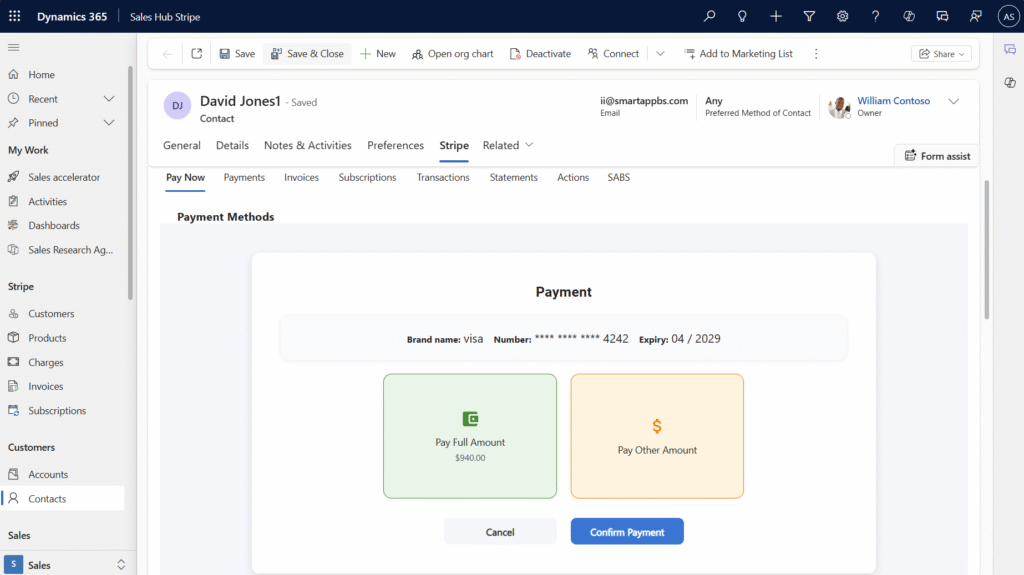The height and width of the screenshot is (575, 1024).
Task: Collapse the hamburger site map menu
Action: click(14, 48)
